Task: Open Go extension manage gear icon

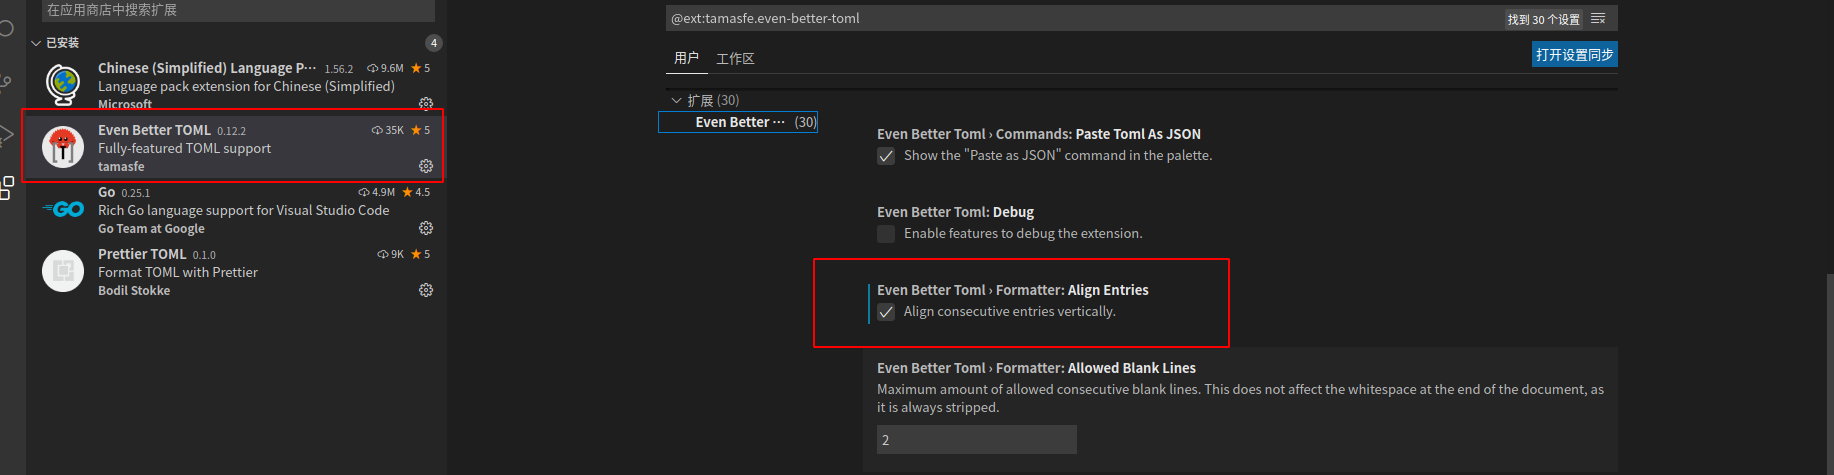Action: [426, 228]
